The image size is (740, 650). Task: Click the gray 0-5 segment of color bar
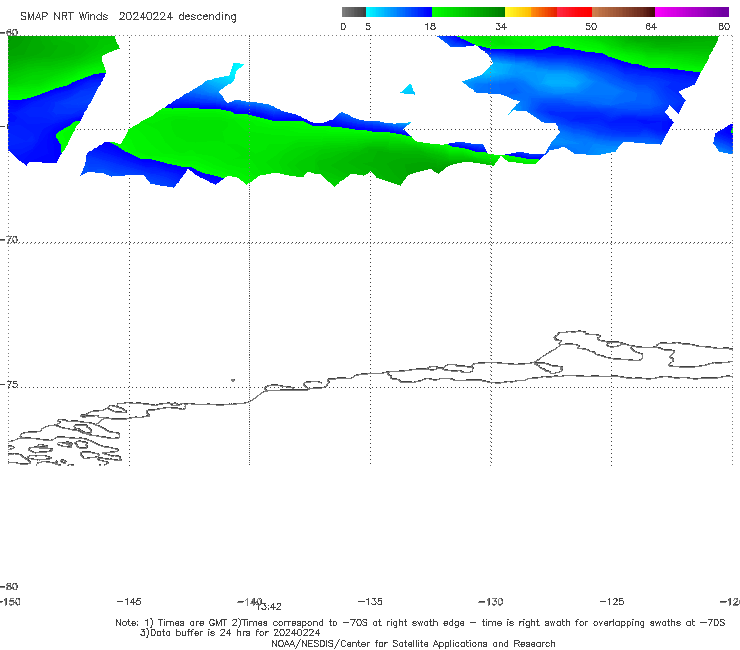point(354,12)
